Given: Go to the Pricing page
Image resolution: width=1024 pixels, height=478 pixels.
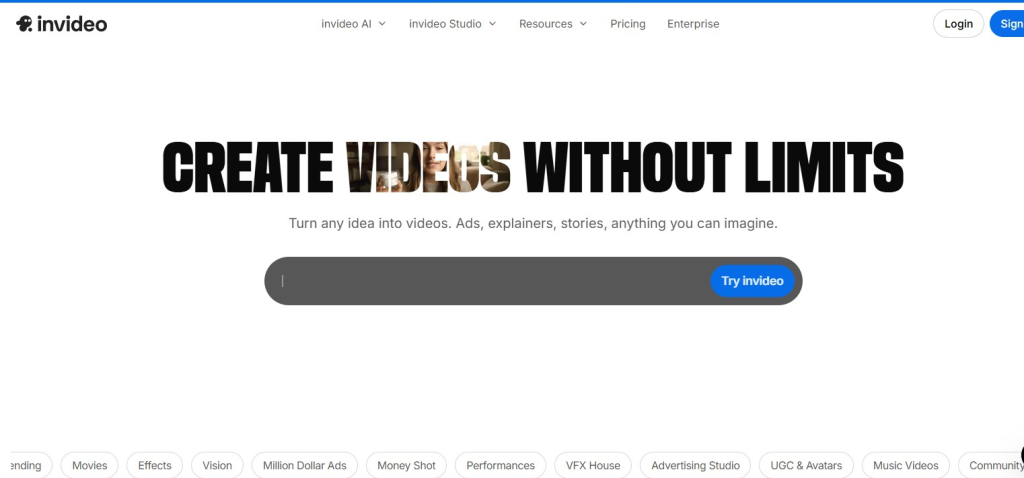Looking at the screenshot, I should 628,24.
